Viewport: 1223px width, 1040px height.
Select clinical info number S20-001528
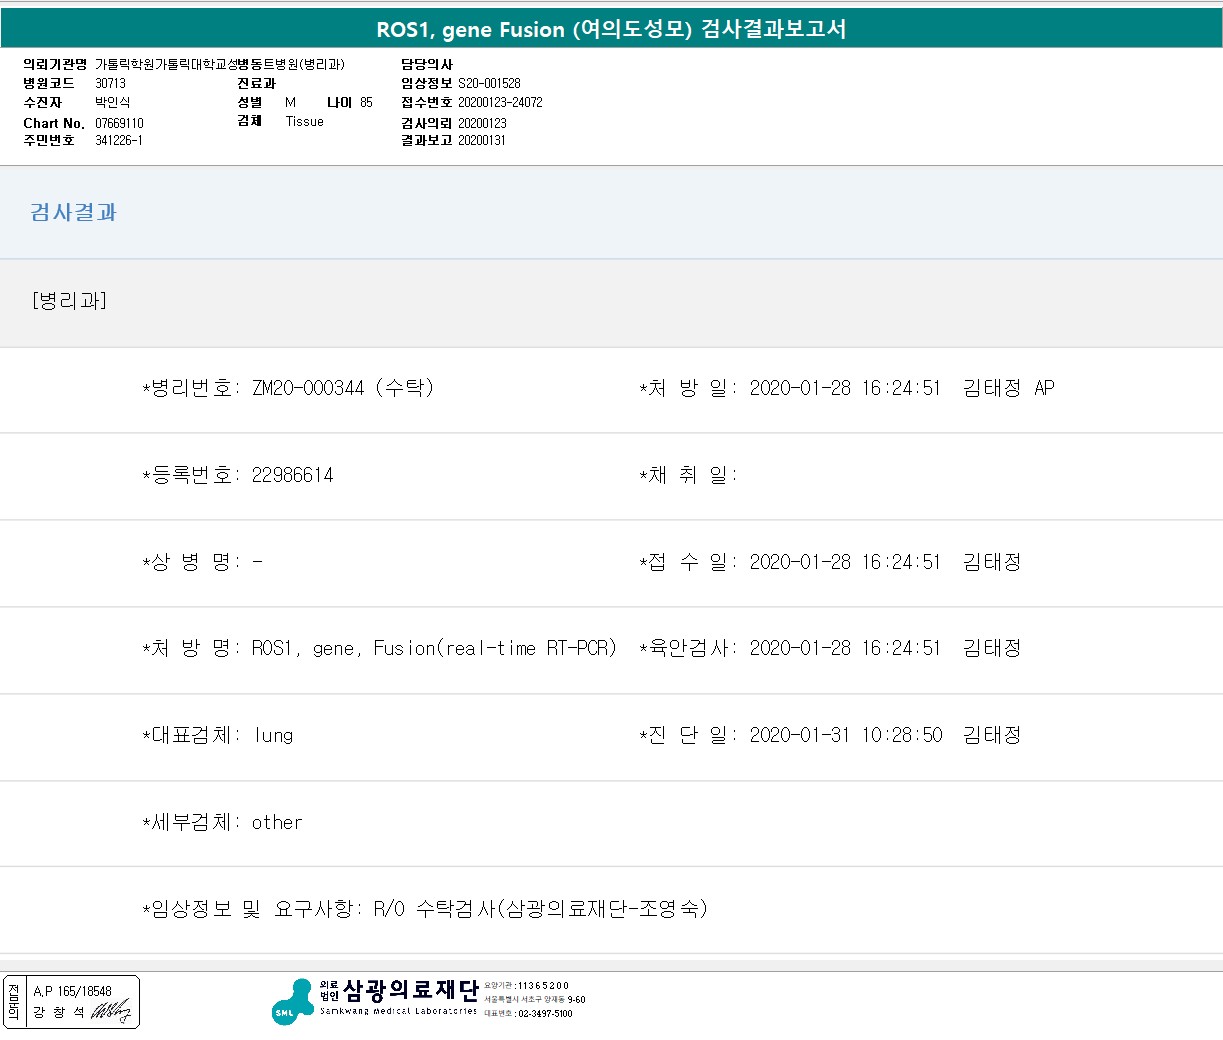tap(489, 83)
